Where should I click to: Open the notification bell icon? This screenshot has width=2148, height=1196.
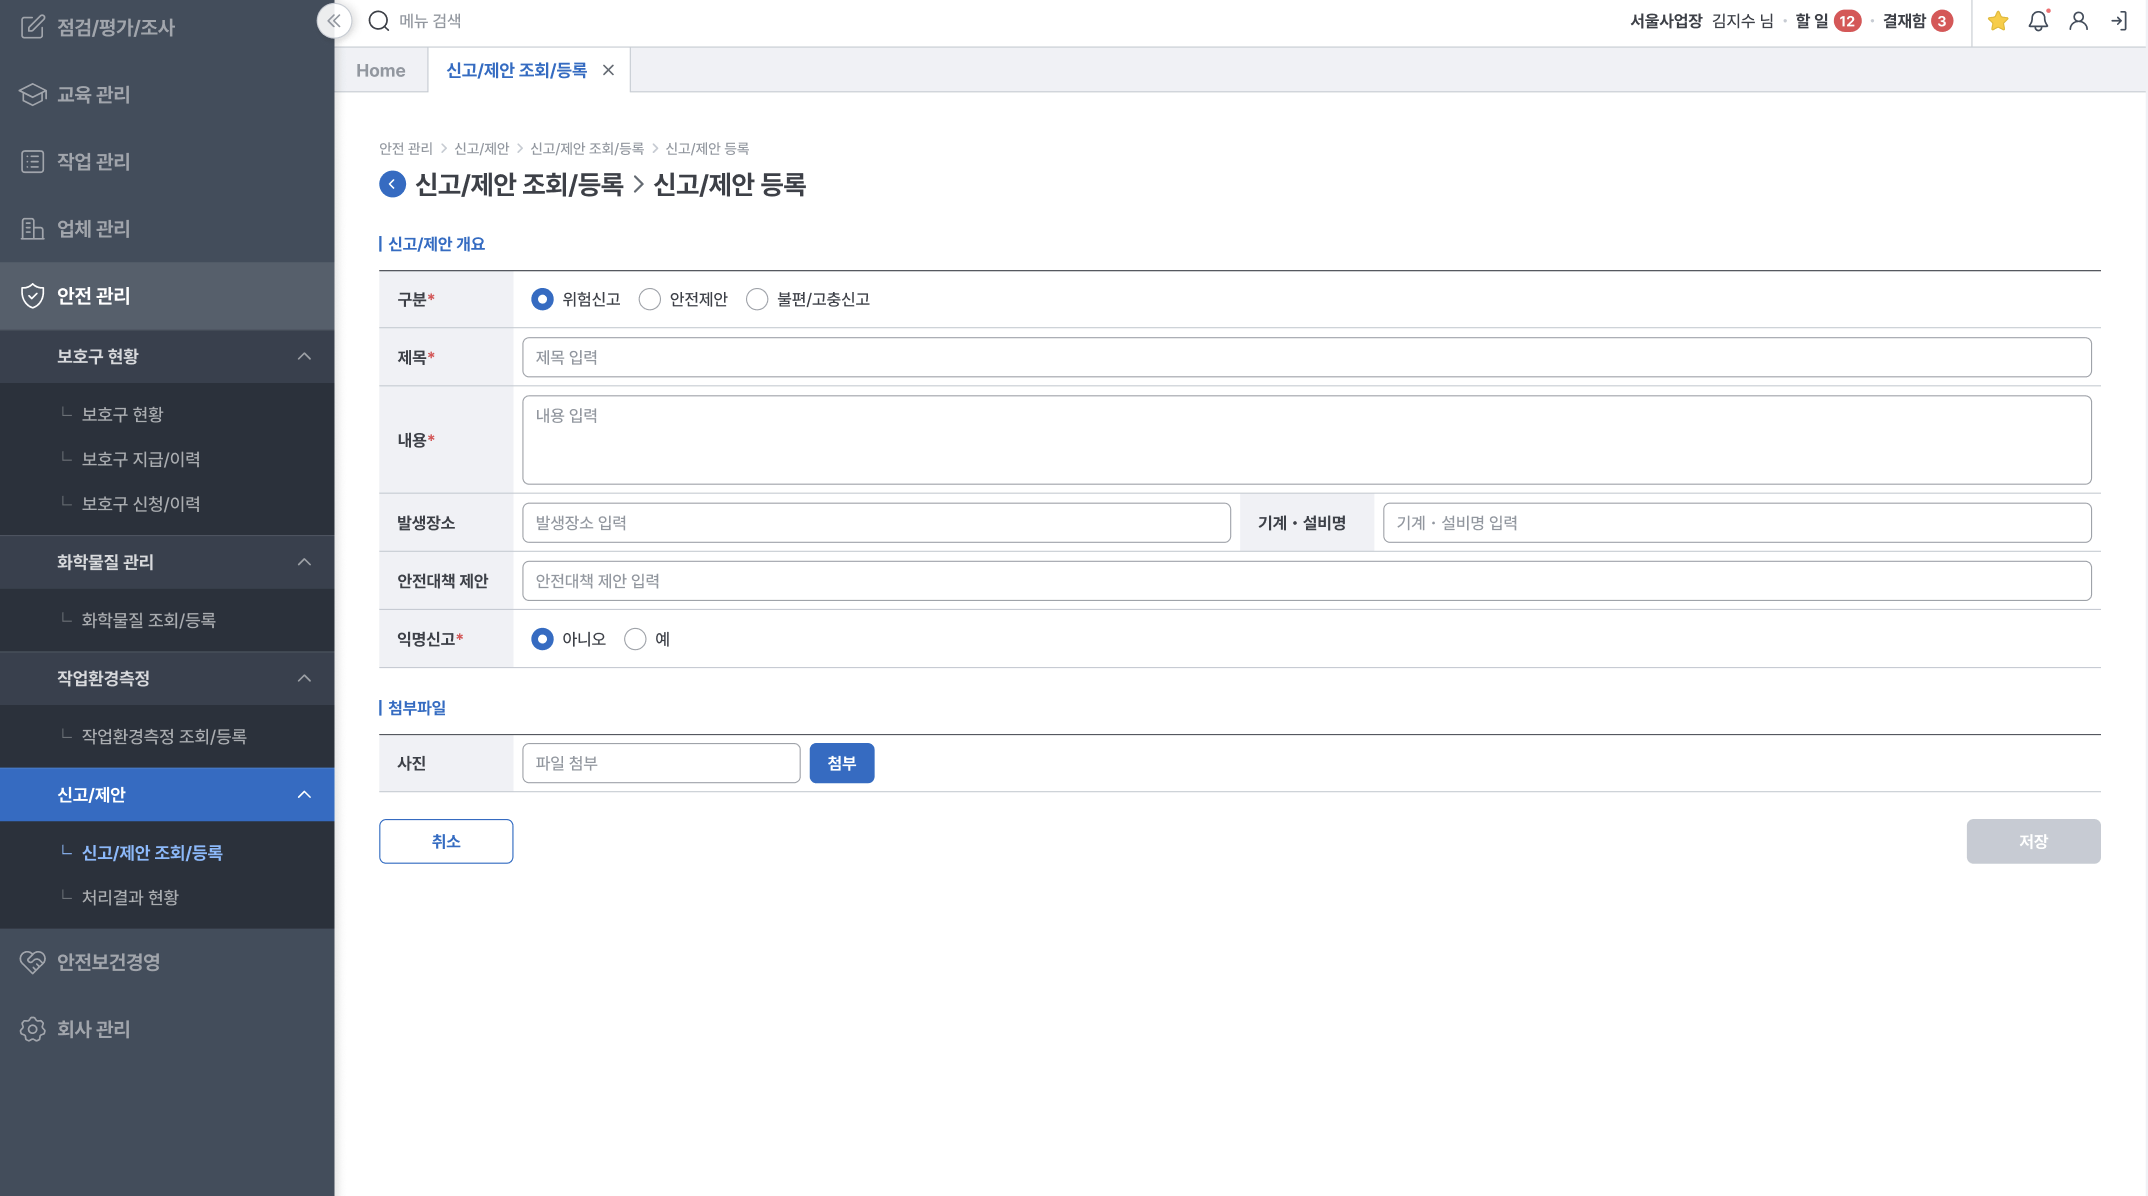coord(2038,21)
